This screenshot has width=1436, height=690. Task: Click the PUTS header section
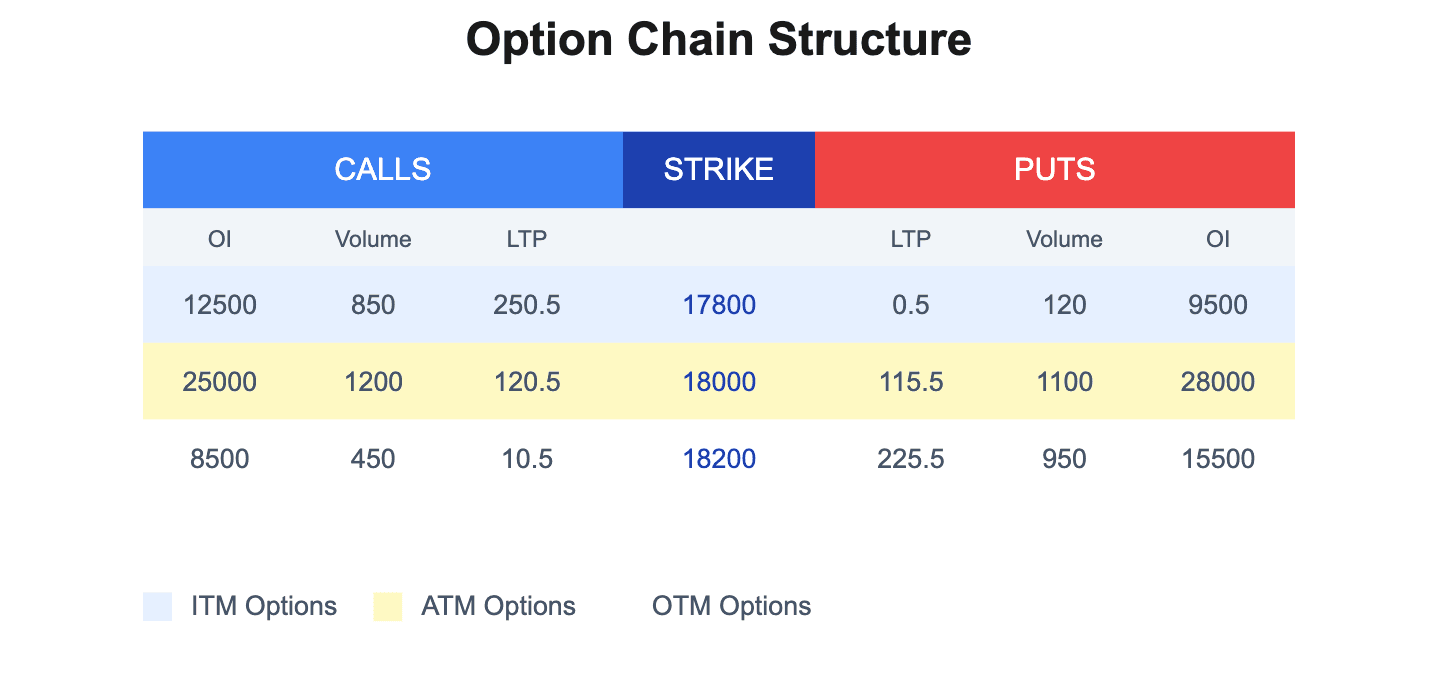[1054, 169]
